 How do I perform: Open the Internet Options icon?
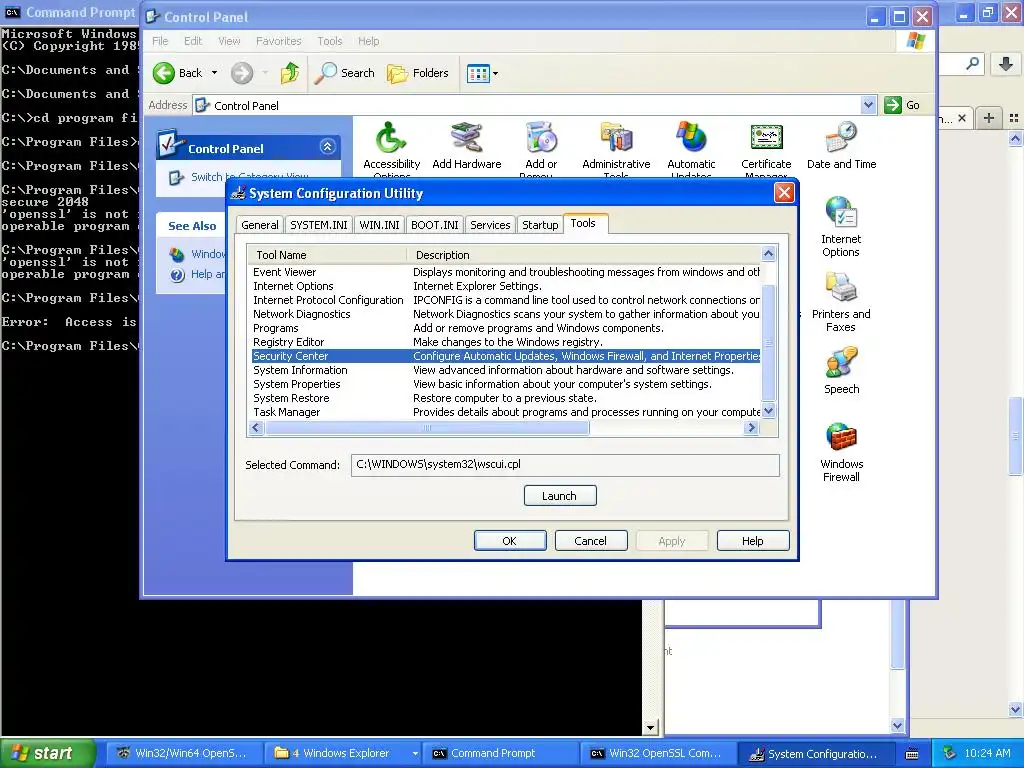point(841,213)
